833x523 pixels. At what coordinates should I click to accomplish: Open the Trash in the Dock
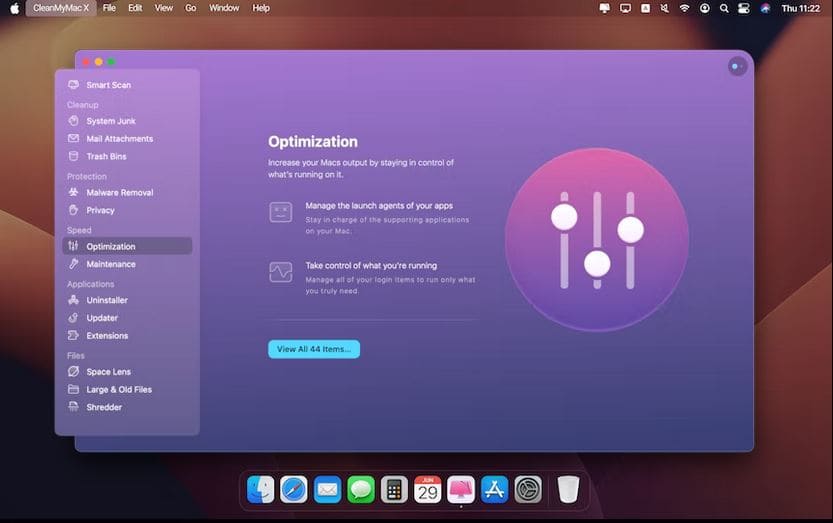tap(568, 490)
